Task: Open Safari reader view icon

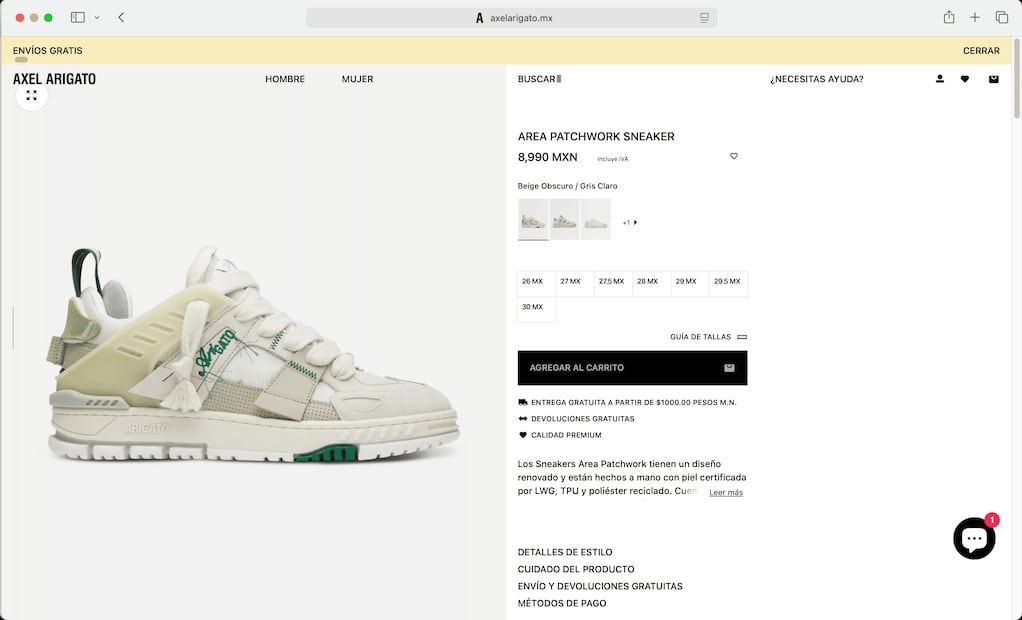Action: tap(704, 18)
